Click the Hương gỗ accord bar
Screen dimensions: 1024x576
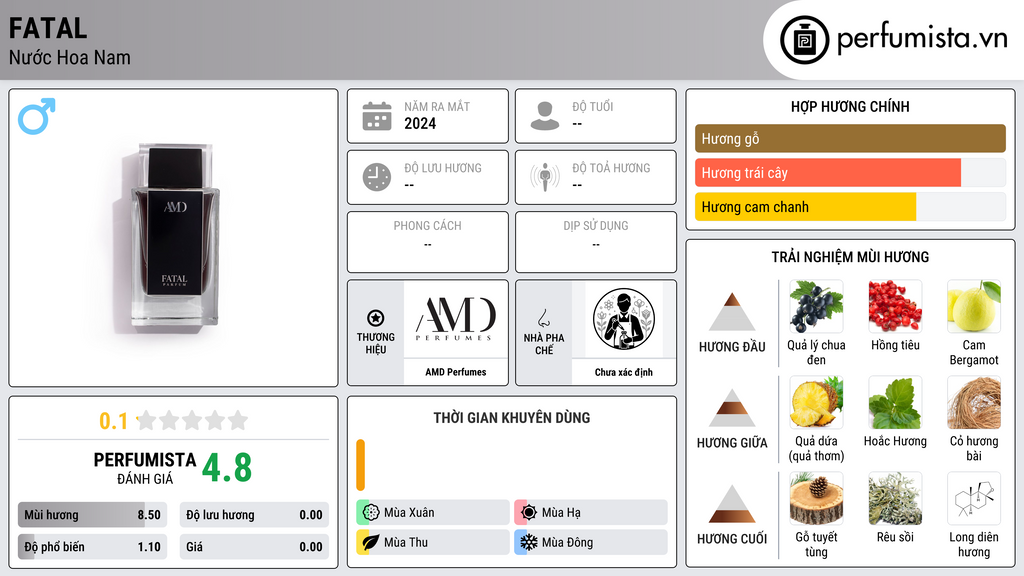[850, 138]
